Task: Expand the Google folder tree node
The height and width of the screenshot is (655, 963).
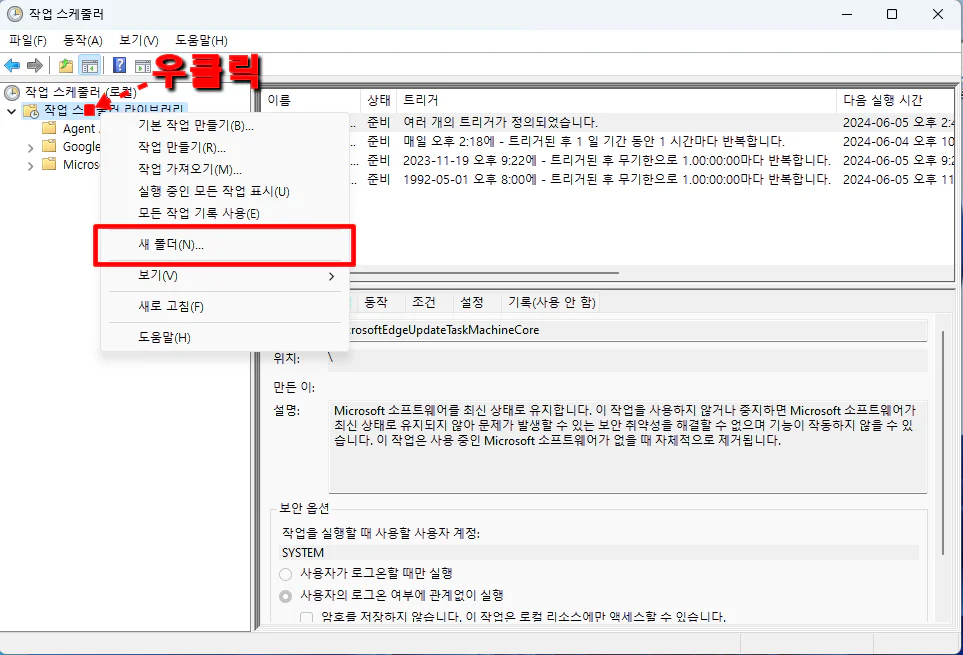Action: (29, 147)
